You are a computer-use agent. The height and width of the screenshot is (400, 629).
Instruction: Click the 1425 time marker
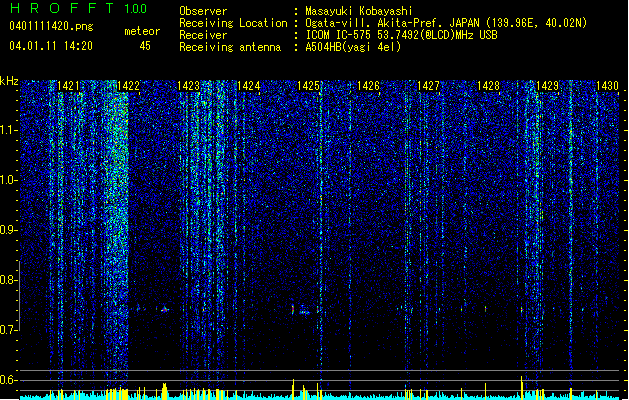tap(308, 86)
